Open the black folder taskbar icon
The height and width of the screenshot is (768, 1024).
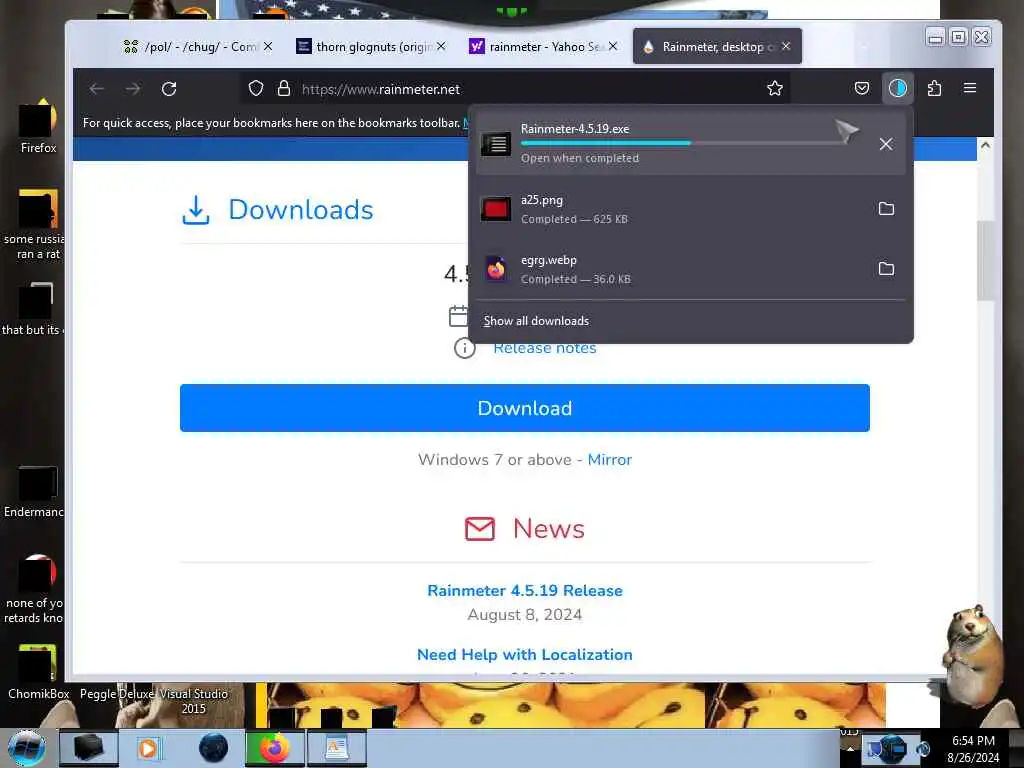pos(88,748)
